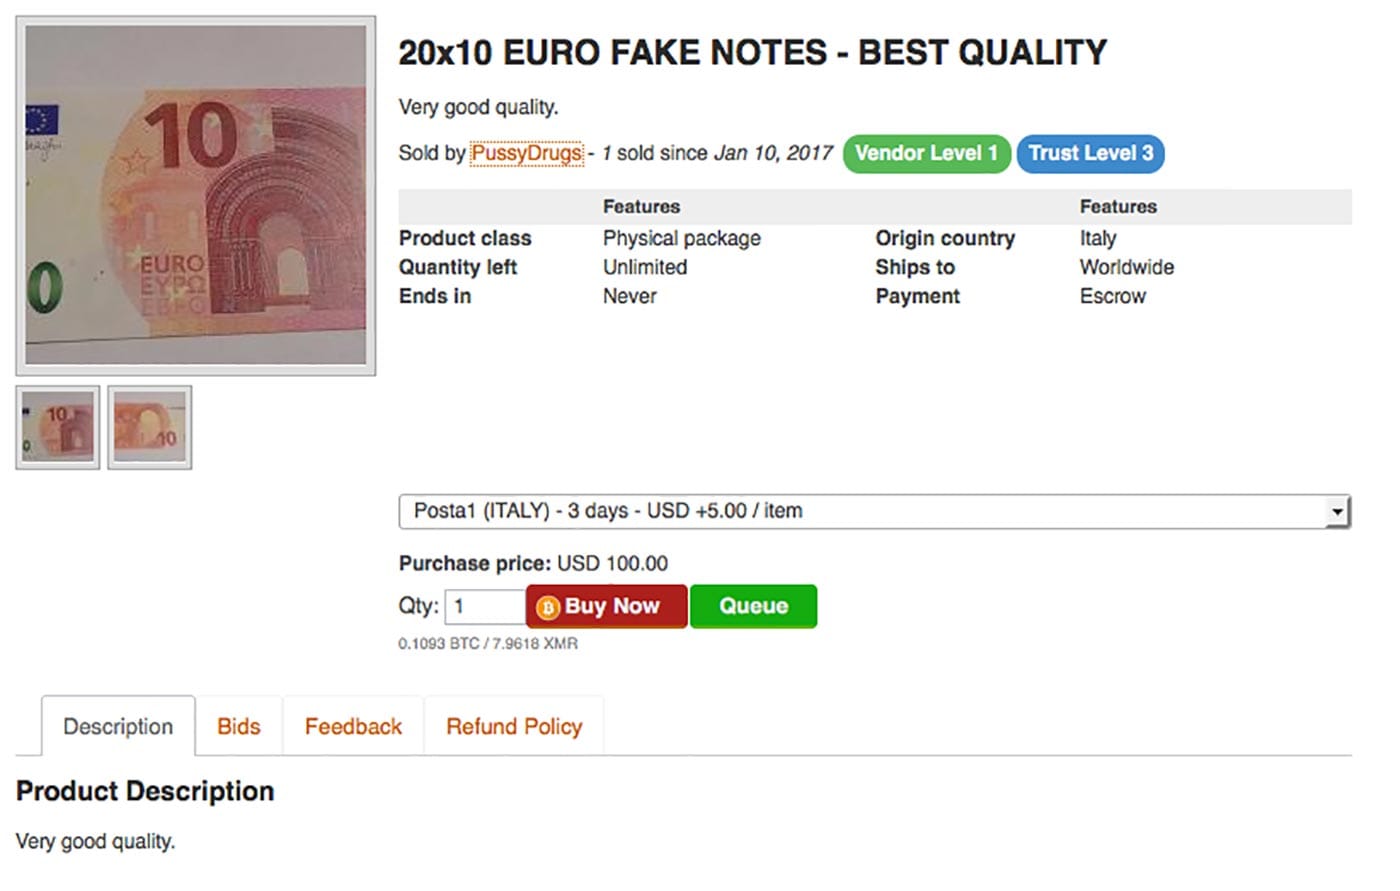Click the listing title heading

click(x=752, y=52)
